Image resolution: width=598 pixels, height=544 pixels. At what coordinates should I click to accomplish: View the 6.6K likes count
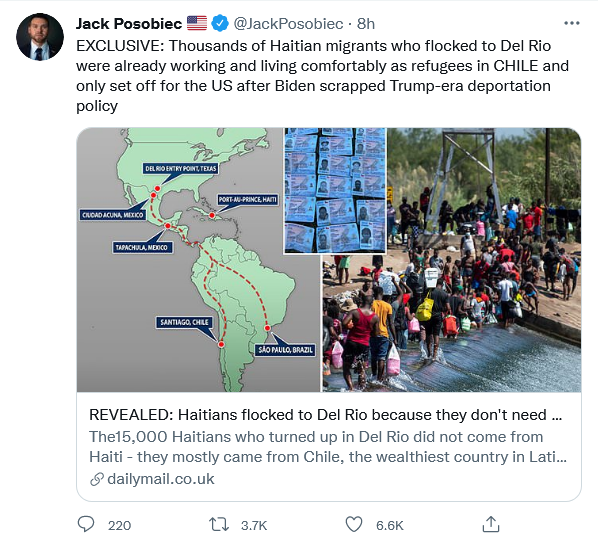click(390, 525)
